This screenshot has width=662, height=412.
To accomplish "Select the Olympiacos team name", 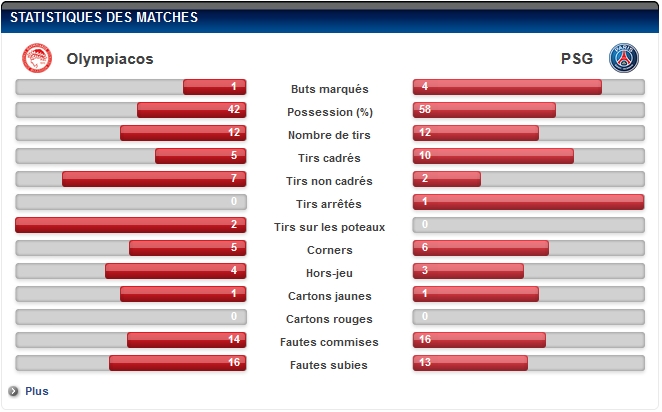I will click(x=110, y=59).
